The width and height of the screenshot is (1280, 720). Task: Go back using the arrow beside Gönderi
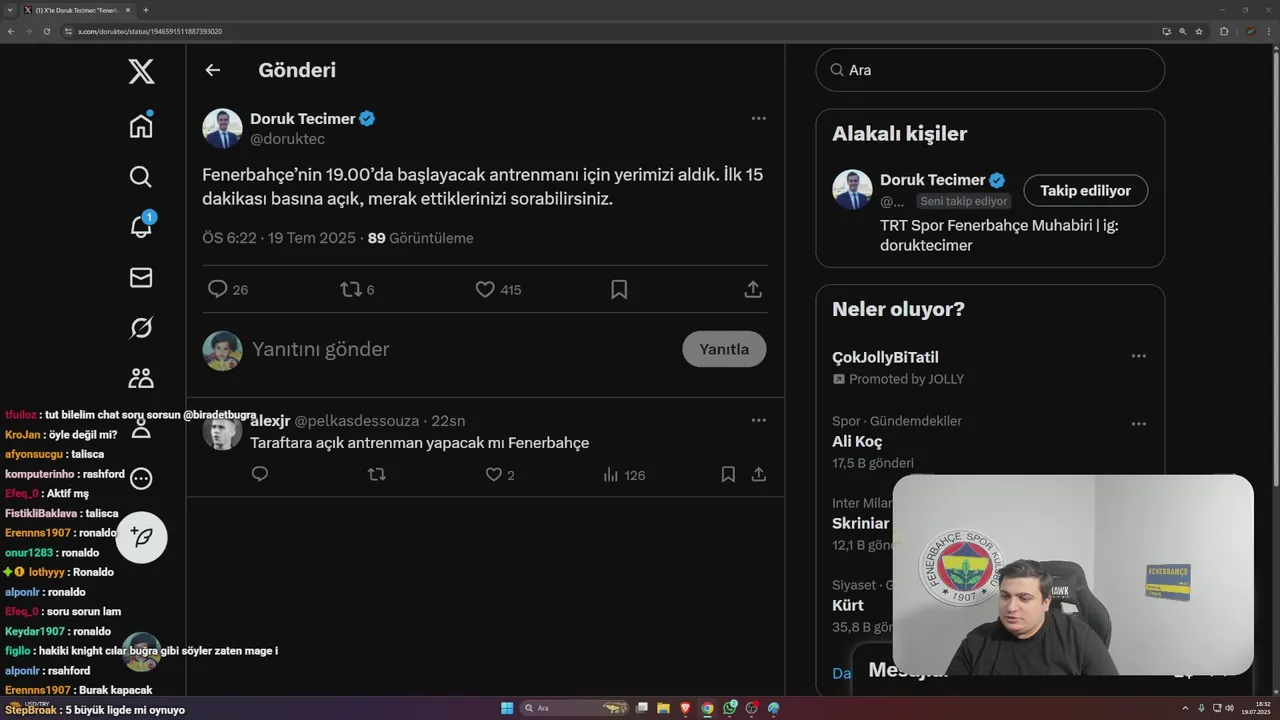[x=212, y=70]
